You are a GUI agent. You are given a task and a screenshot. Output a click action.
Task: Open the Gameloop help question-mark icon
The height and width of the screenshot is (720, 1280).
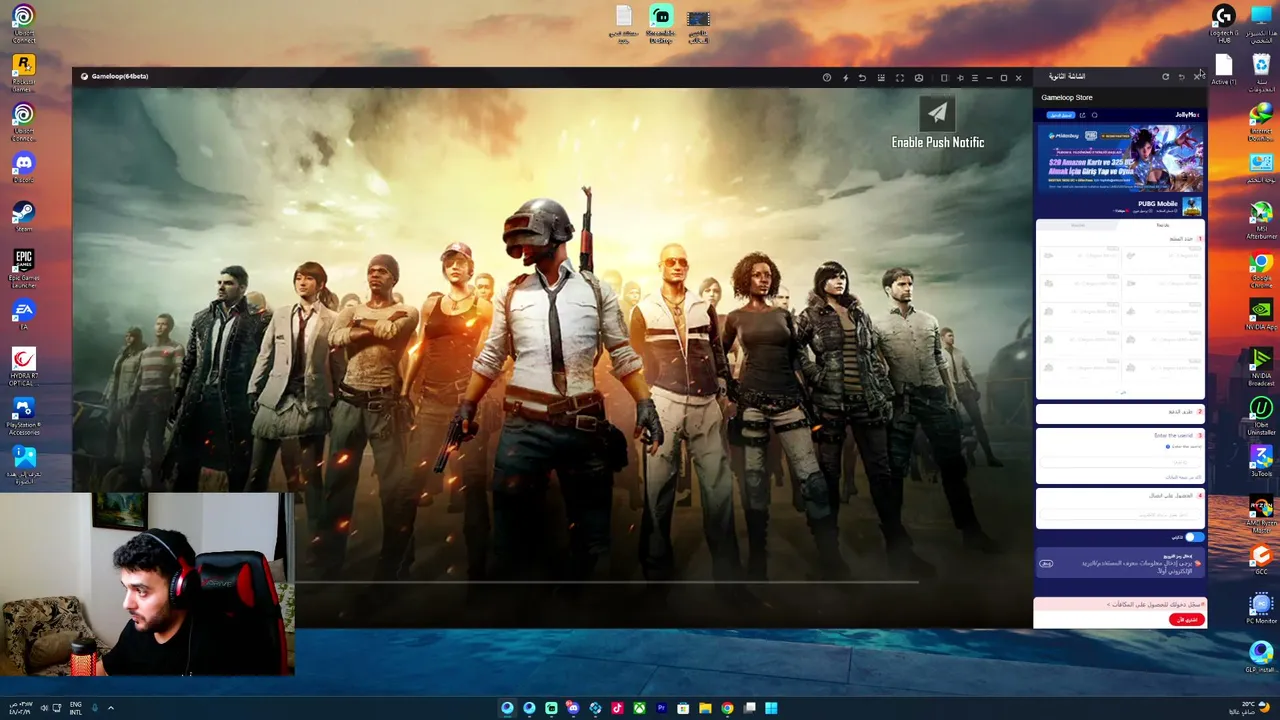(827, 77)
